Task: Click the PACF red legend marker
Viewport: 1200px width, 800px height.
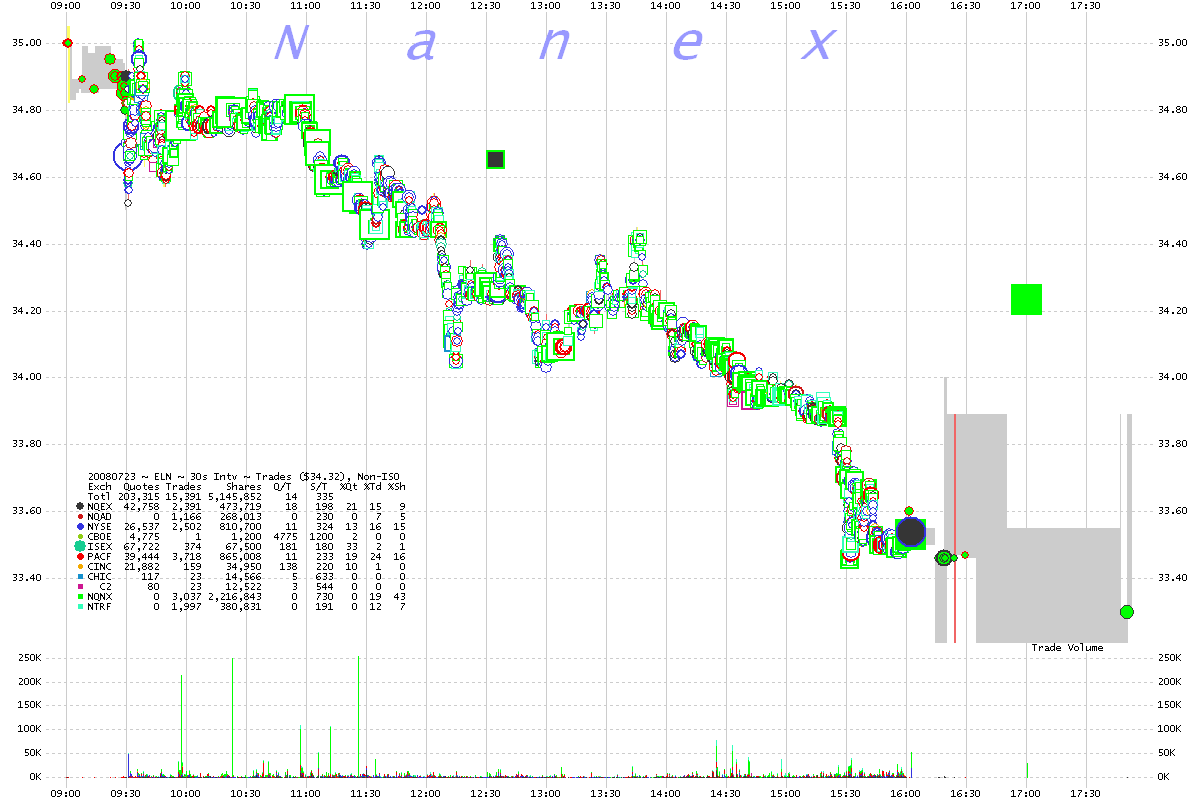Action: pyautogui.click(x=81, y=556)
